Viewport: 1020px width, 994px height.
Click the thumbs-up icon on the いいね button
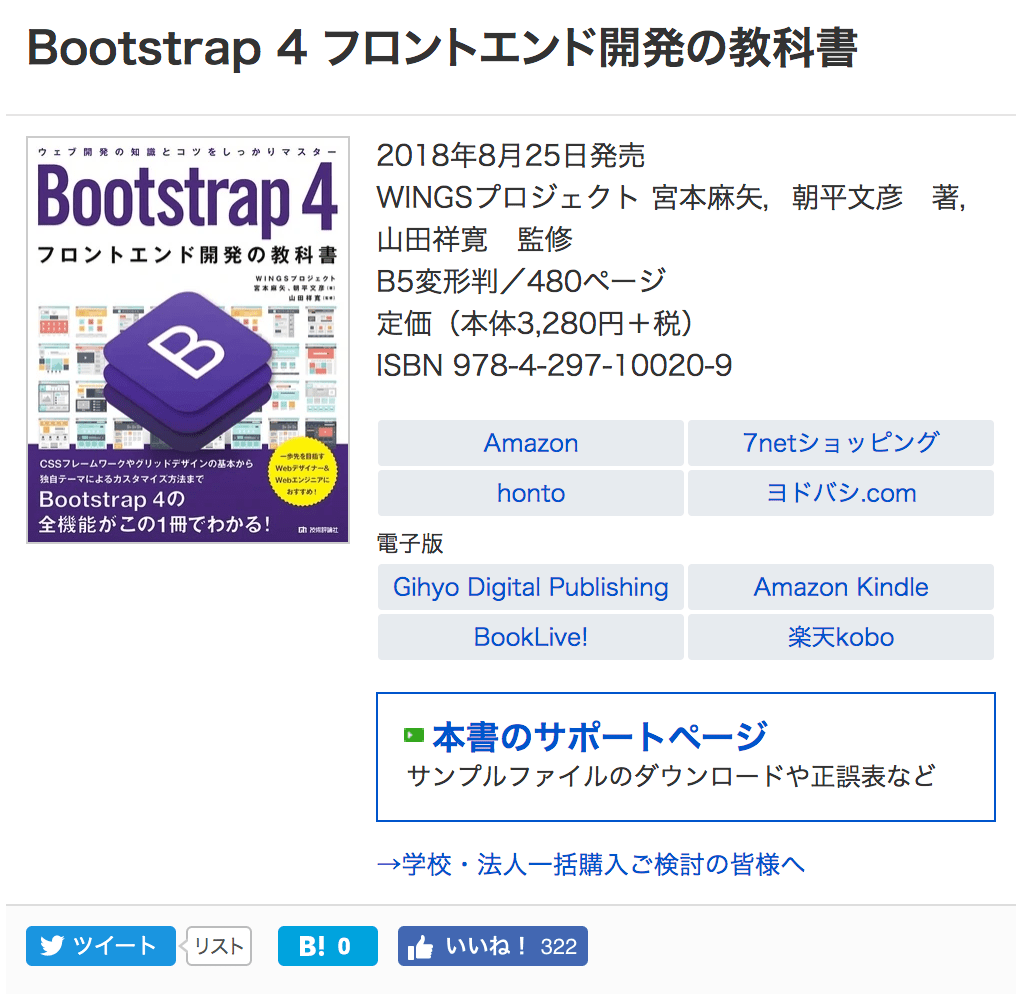tap(420, 948)
